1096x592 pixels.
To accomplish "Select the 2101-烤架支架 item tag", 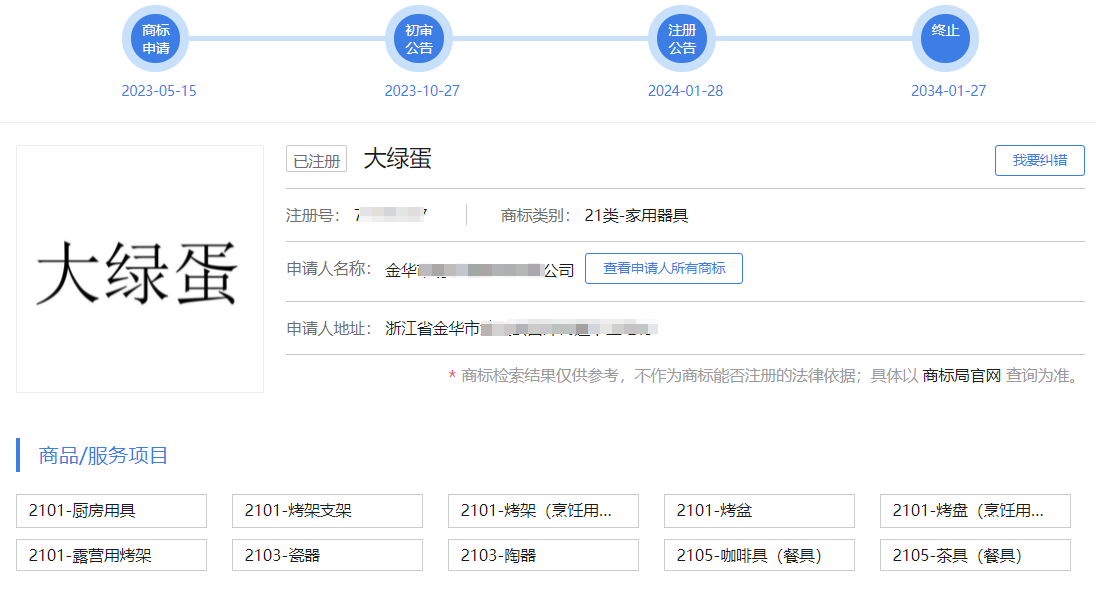I will click(327, 511).
